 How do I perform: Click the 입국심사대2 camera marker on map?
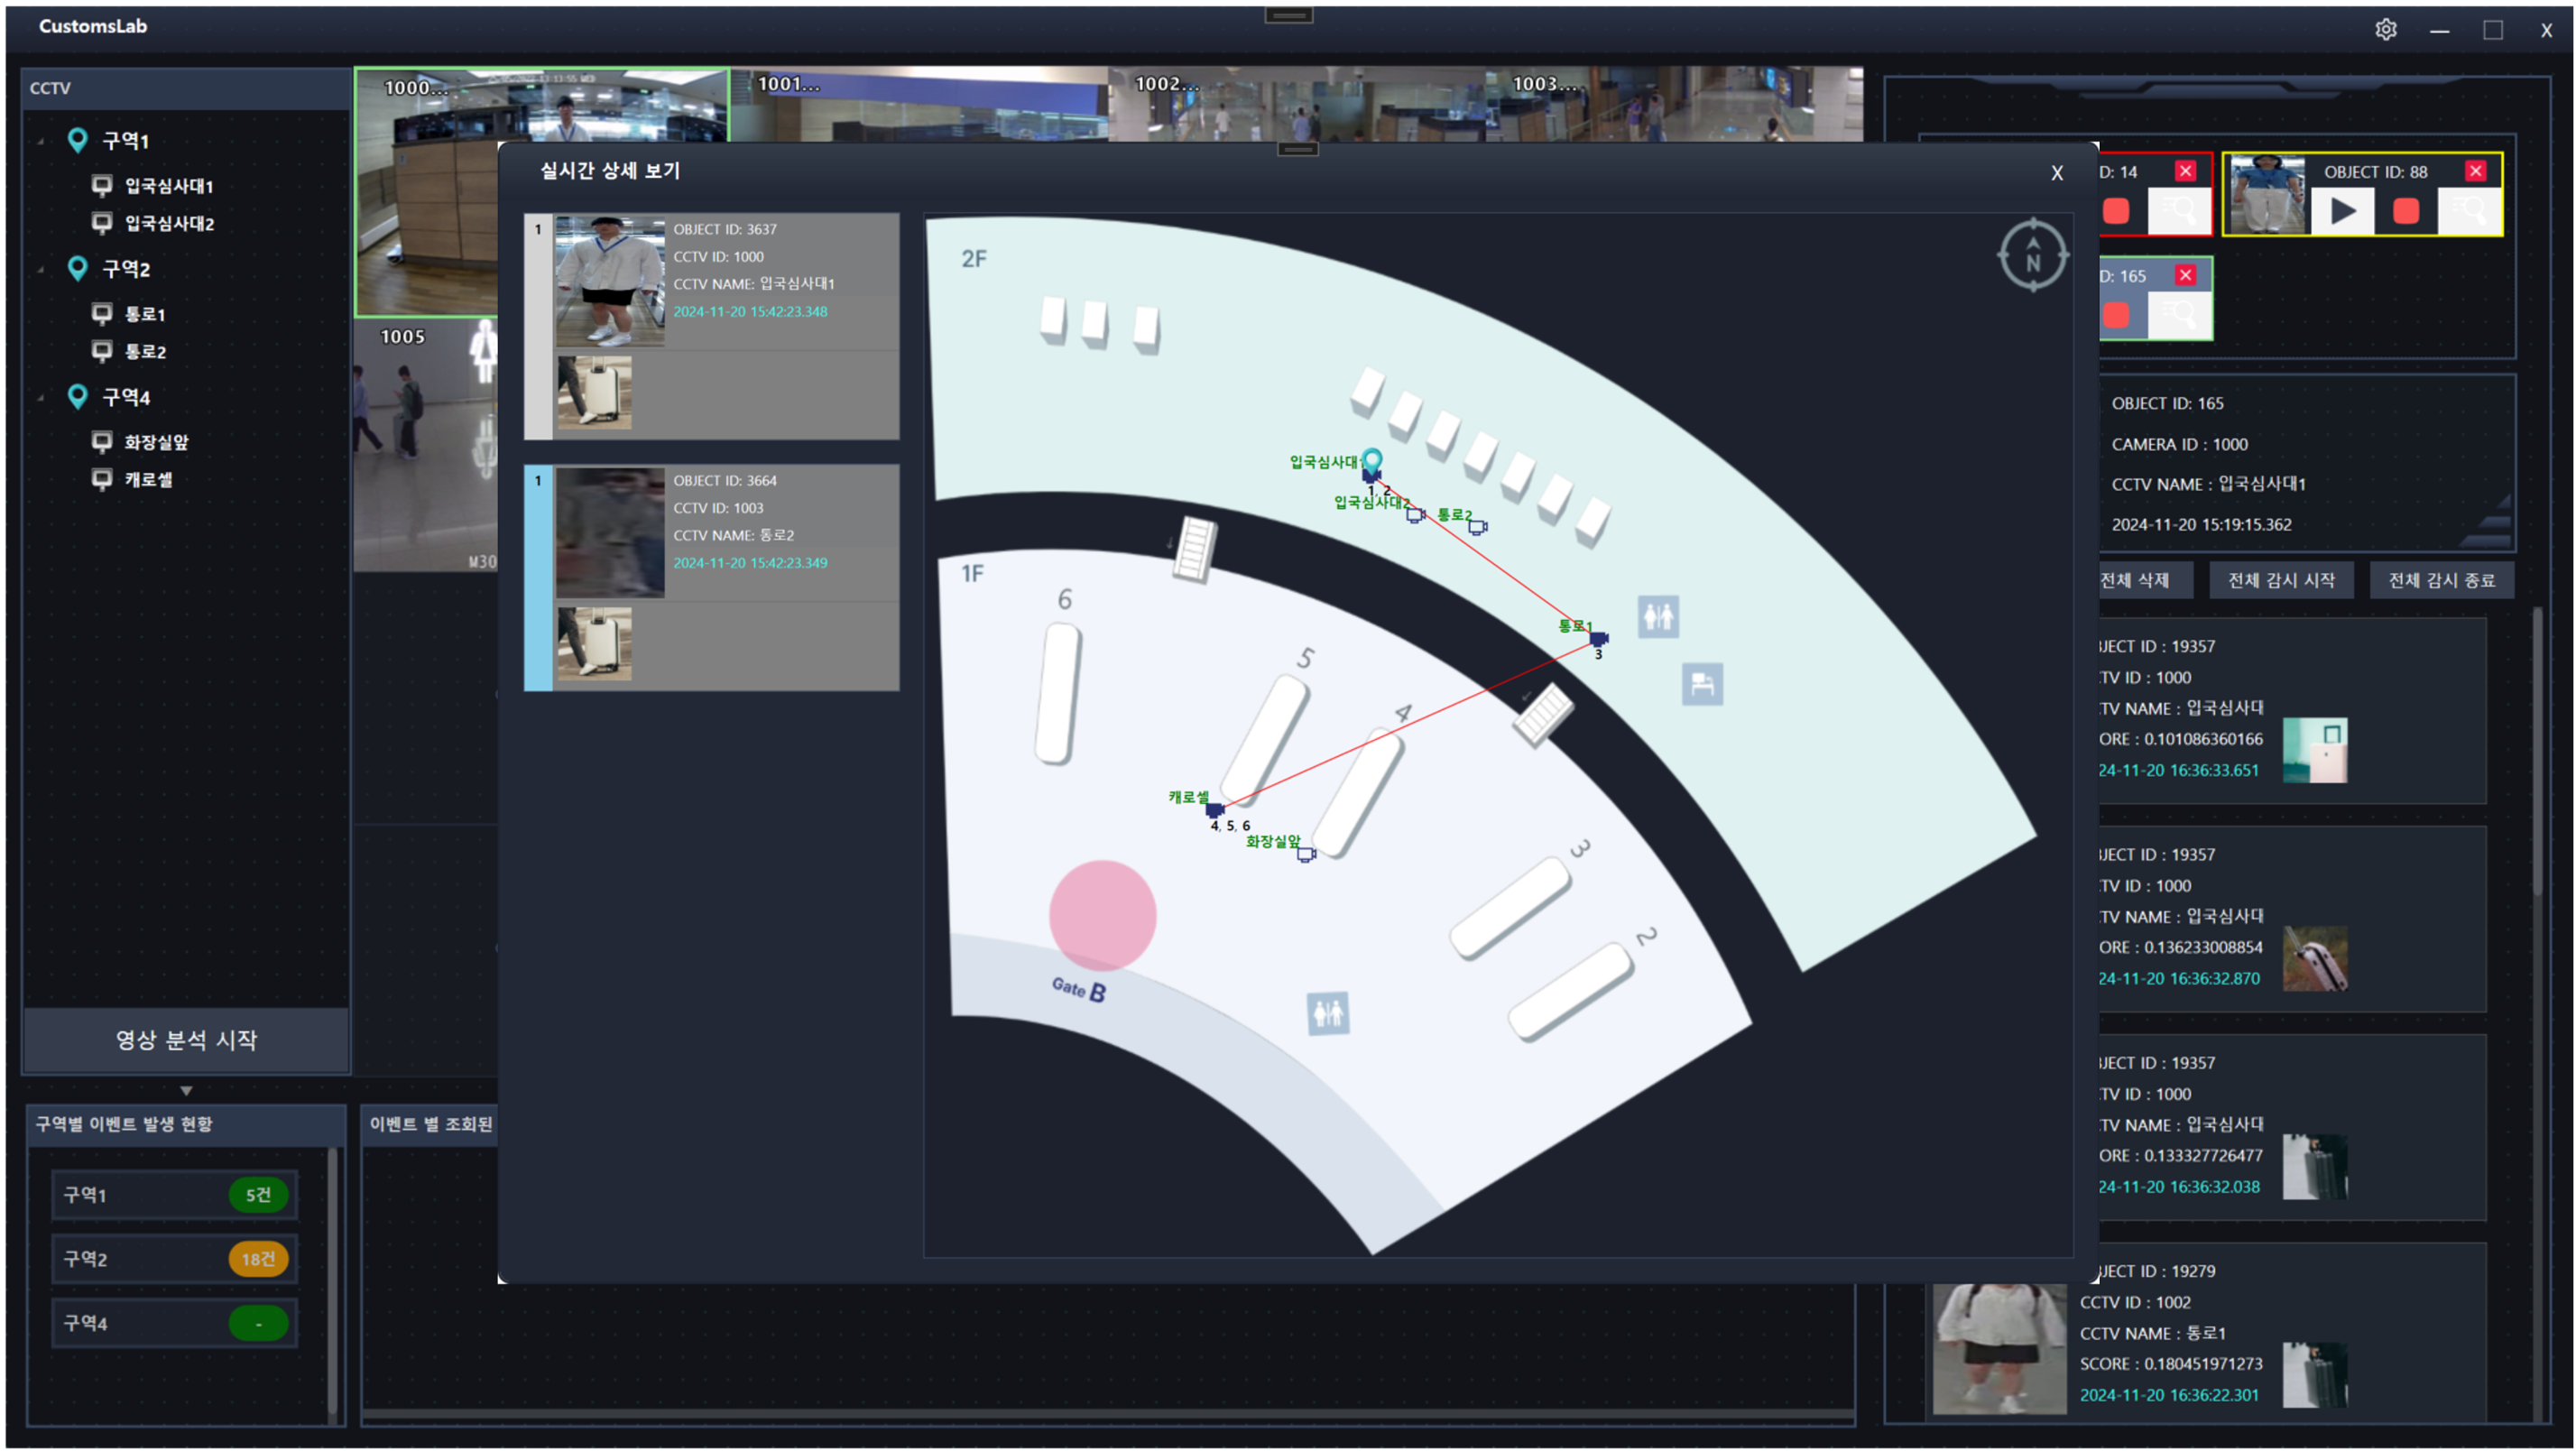point(1414,514)
